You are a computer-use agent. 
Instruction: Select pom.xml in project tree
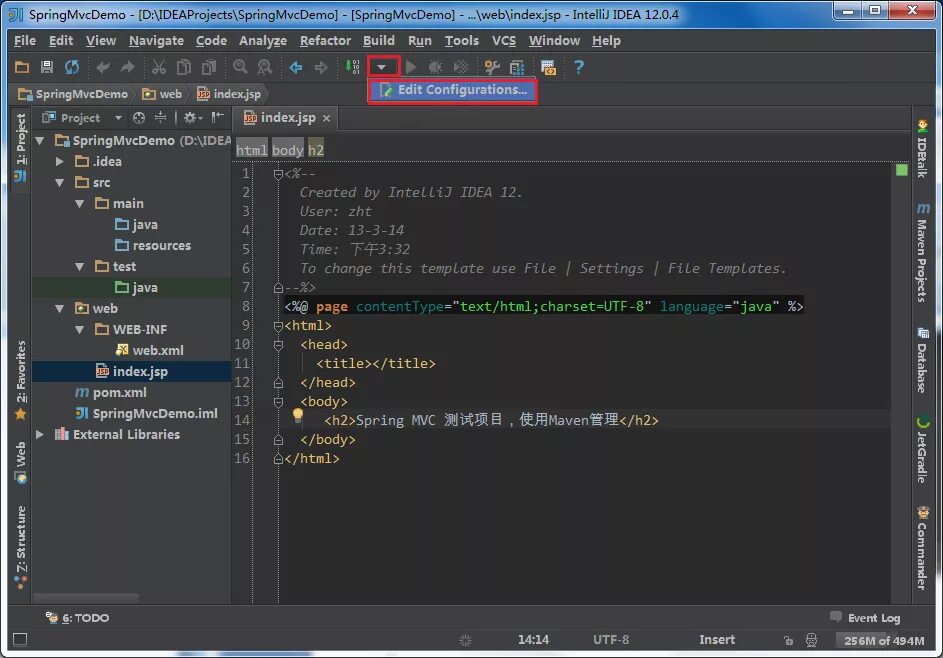pos(111,392)
